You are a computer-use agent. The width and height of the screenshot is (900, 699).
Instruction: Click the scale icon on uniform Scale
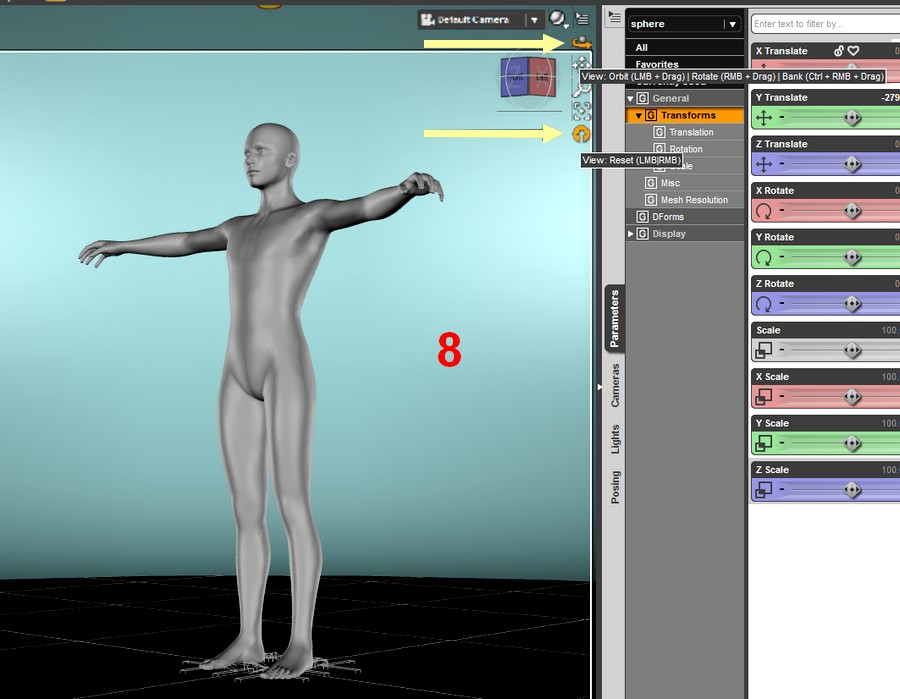[764, 350]
